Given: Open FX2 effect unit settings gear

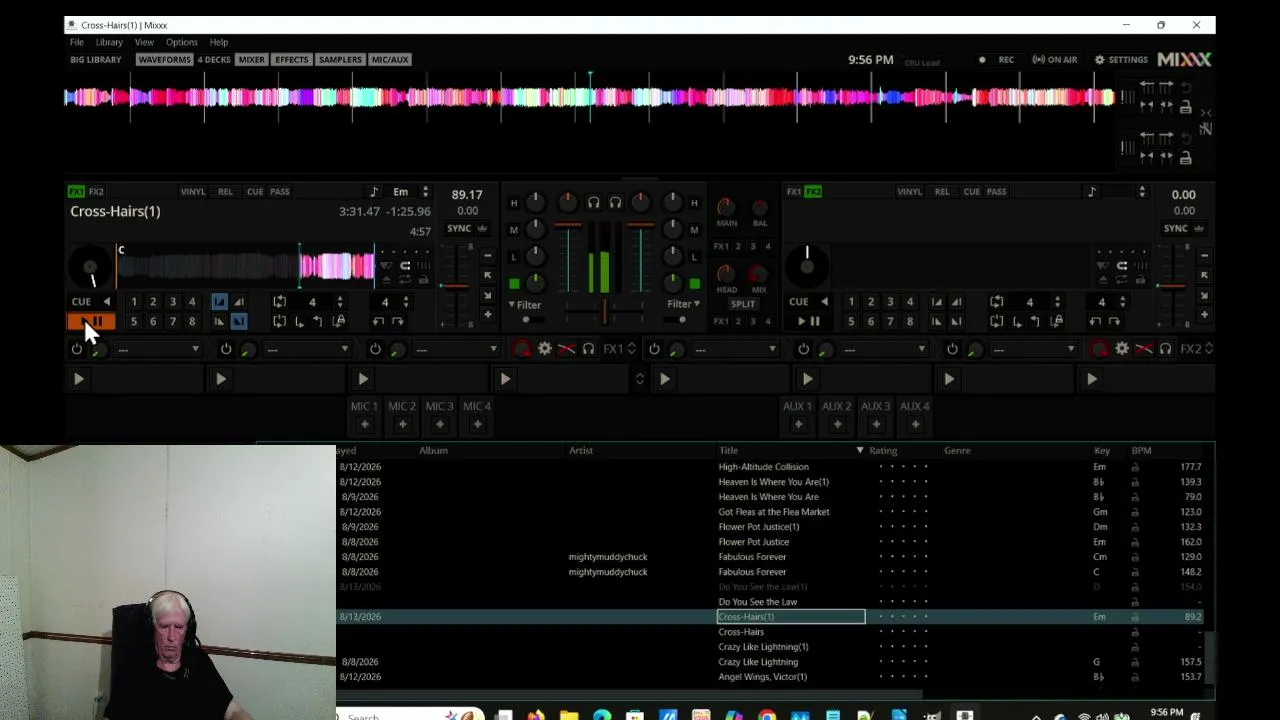Looking at the screenshot, I should click(x=1122, y=349).
